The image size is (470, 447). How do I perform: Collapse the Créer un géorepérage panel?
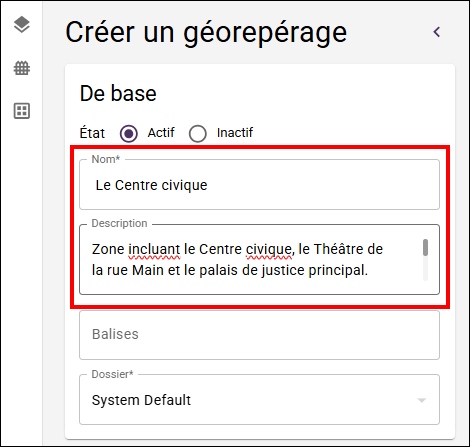[437, 32]
